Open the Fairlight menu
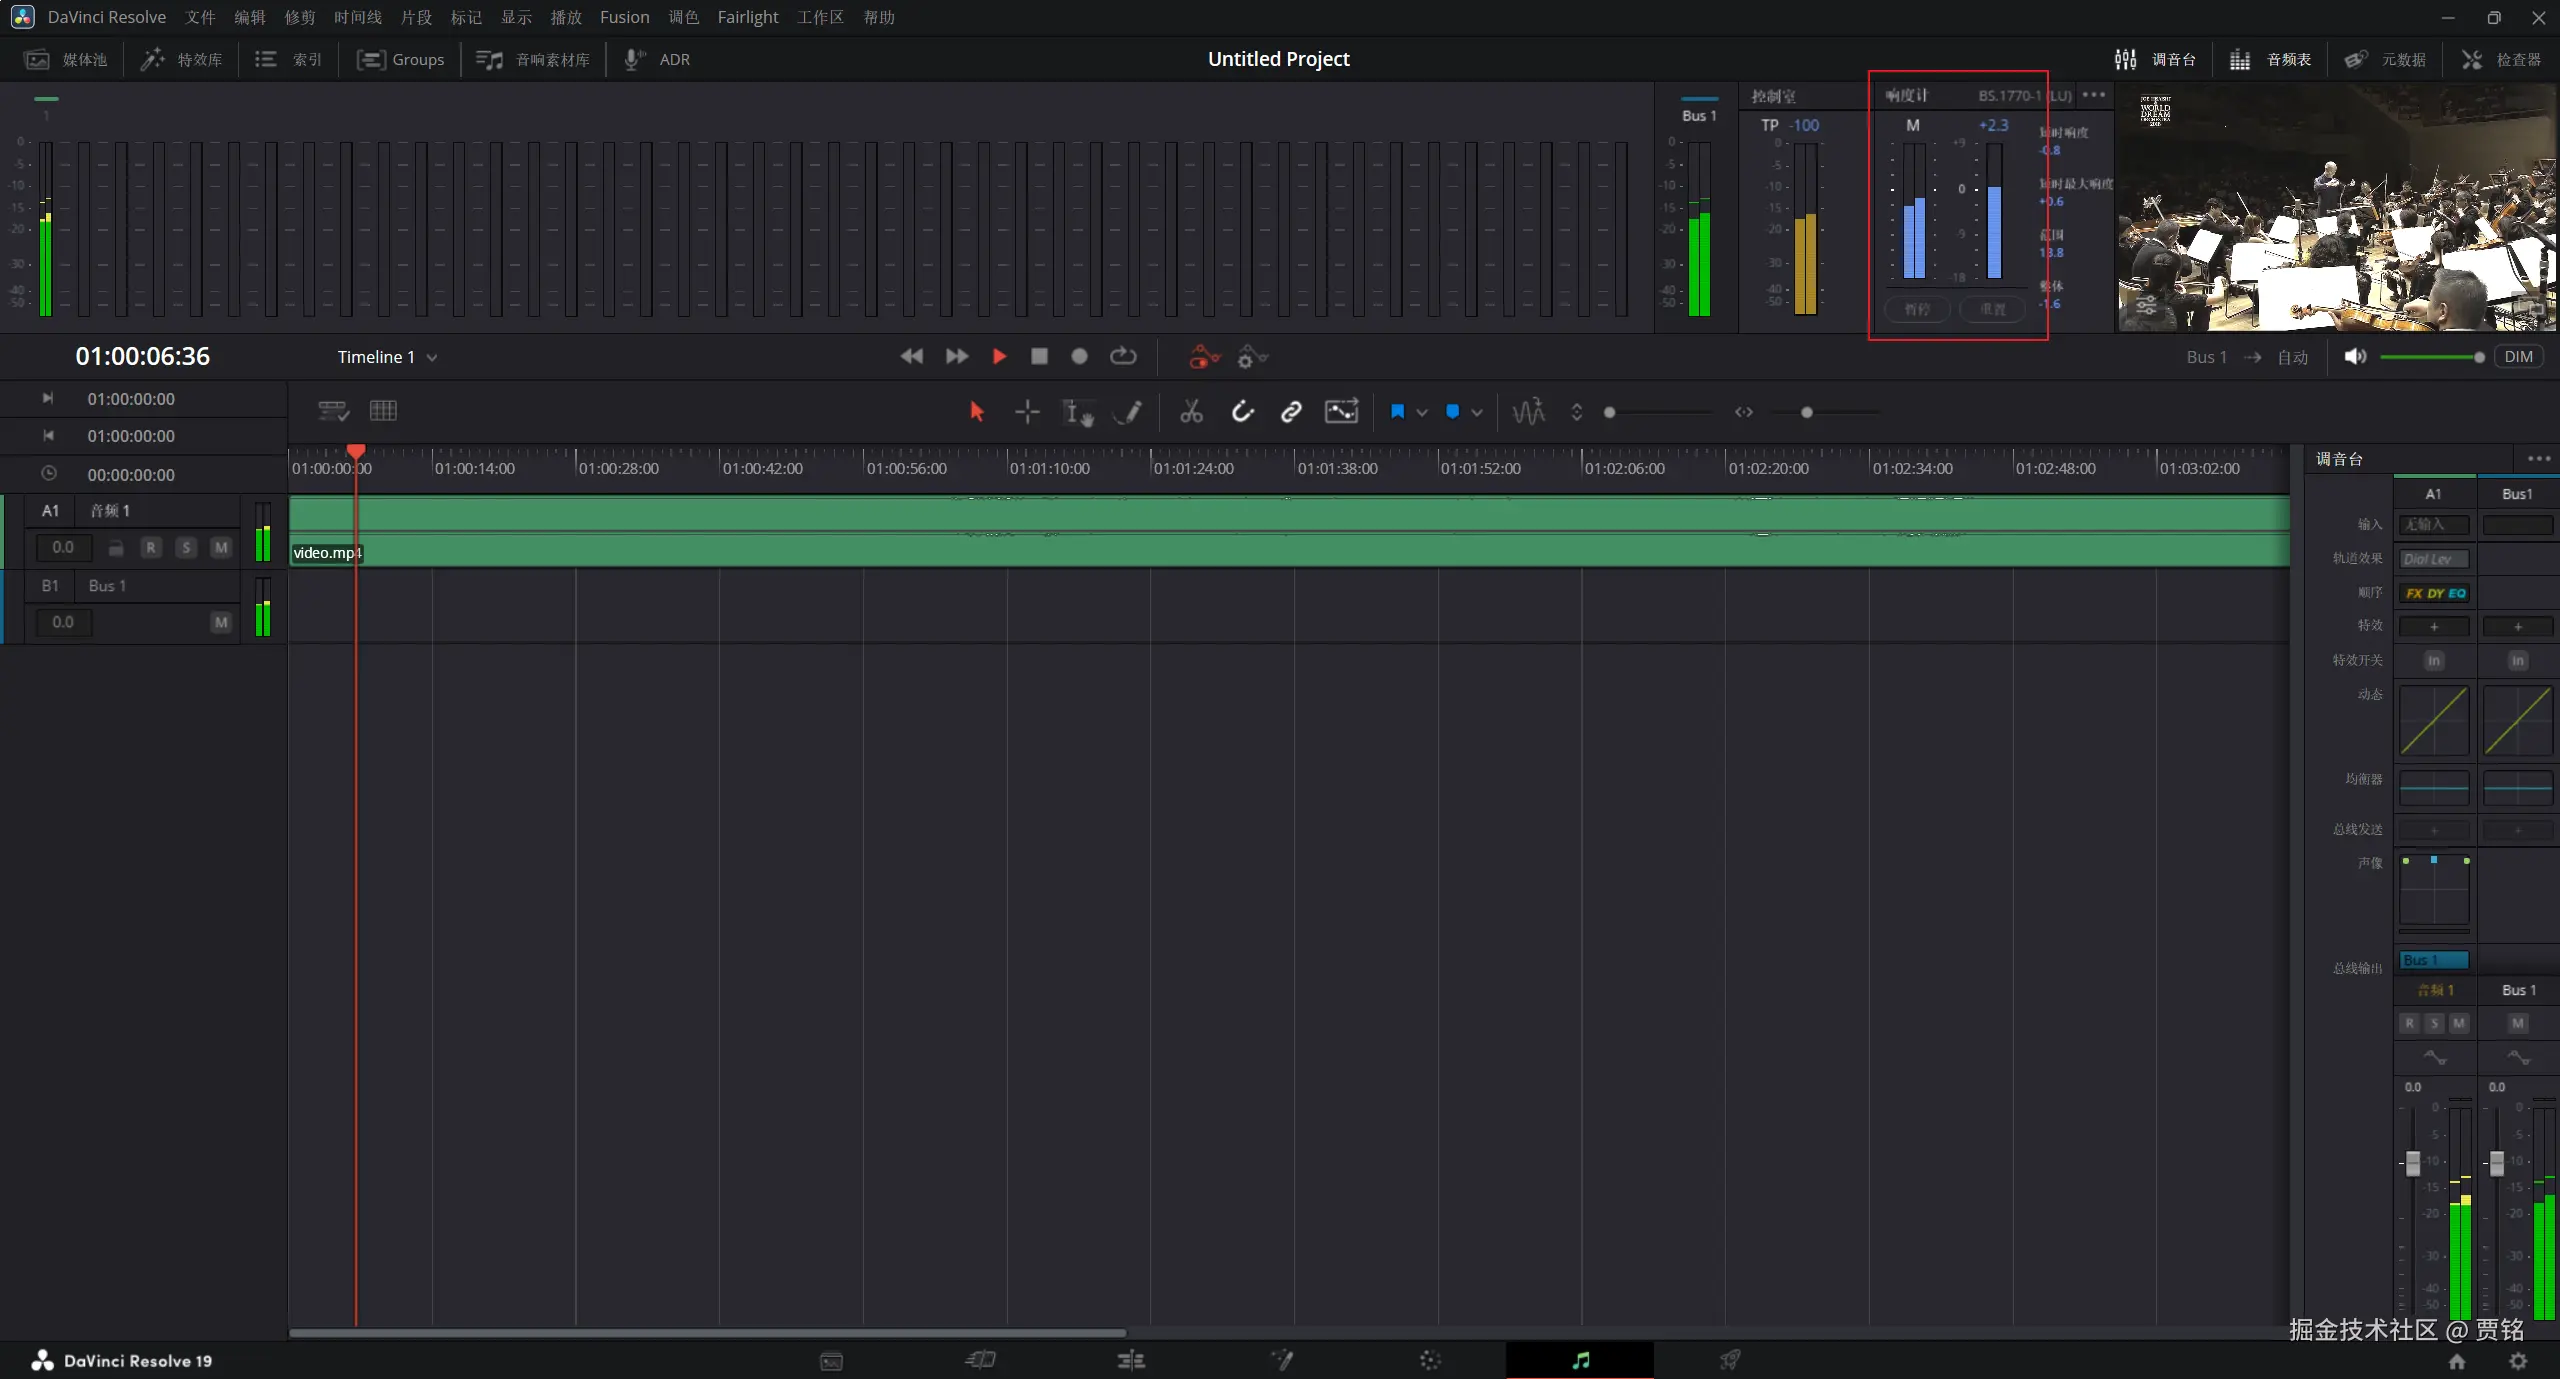The width and height of the screenshot is (2560, 1379). pyautogui.click(x=747, y=17)
